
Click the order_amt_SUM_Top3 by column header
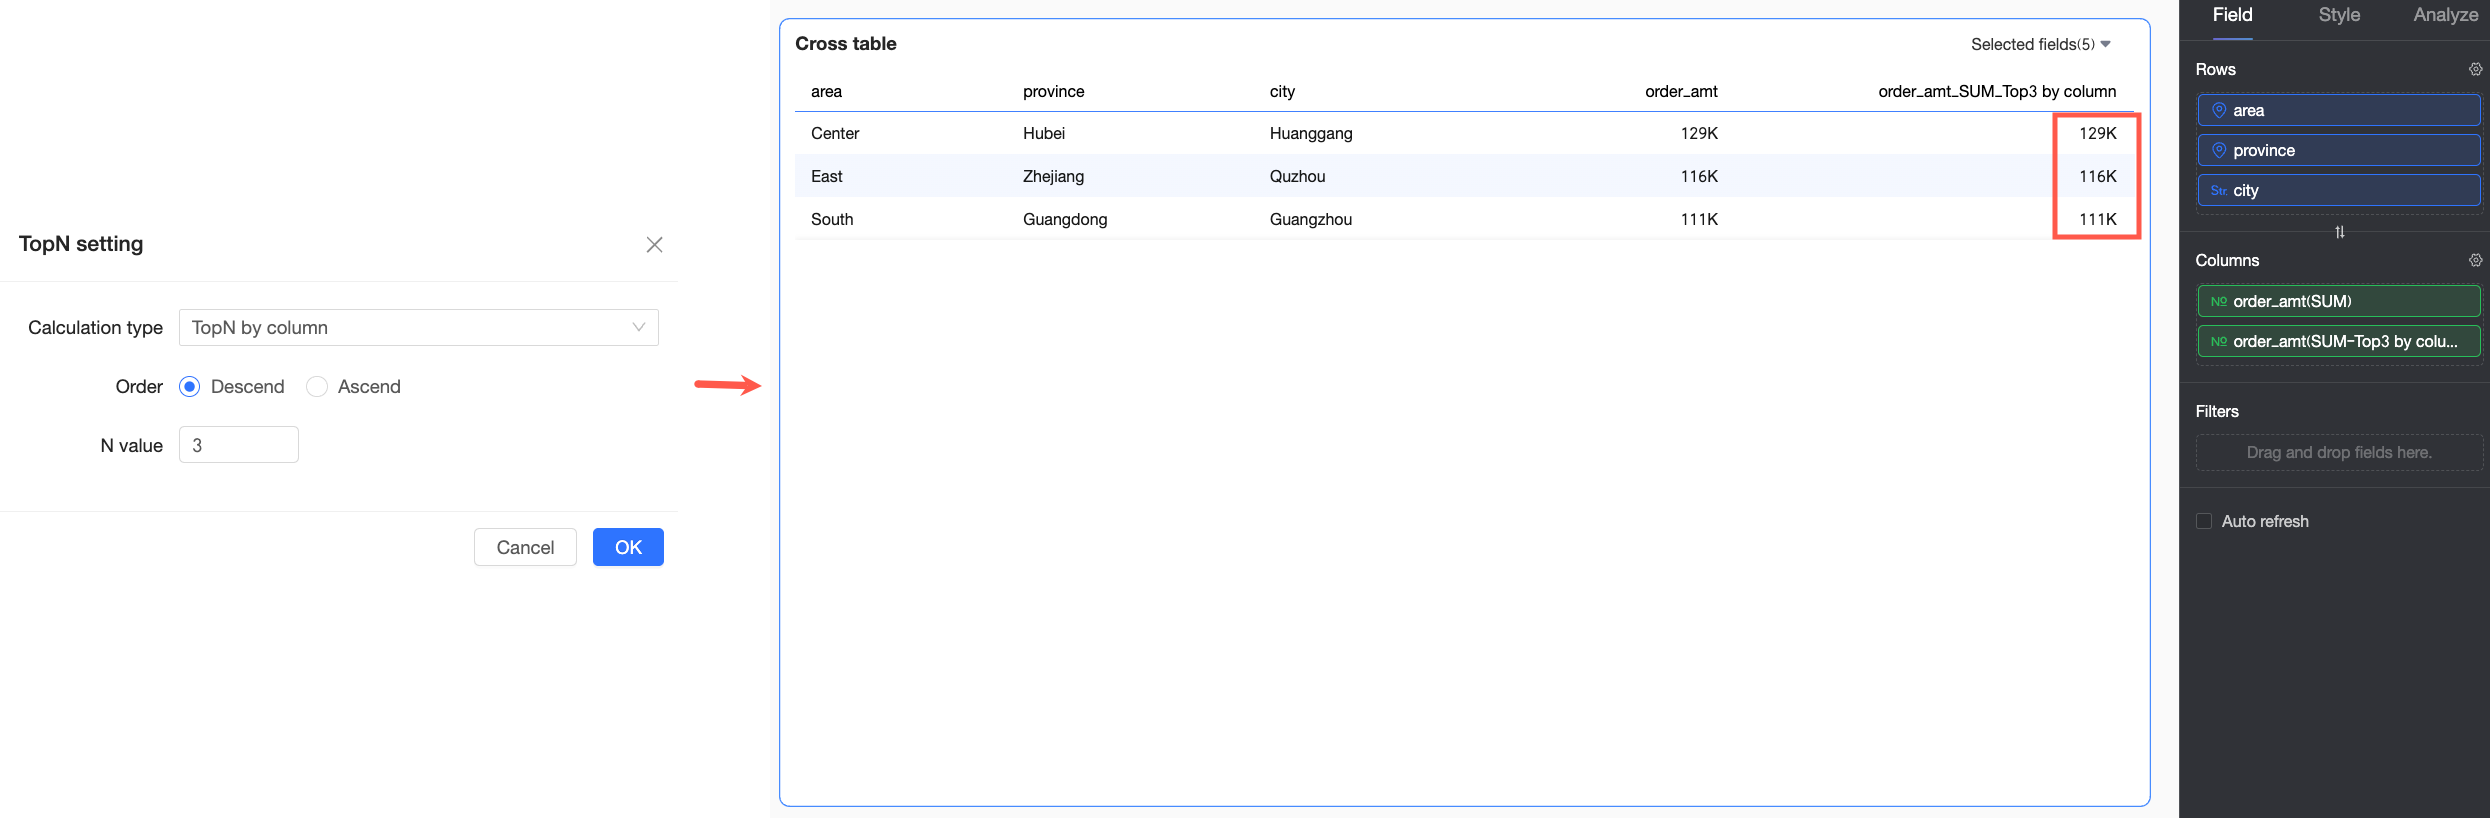(1997, 91)
